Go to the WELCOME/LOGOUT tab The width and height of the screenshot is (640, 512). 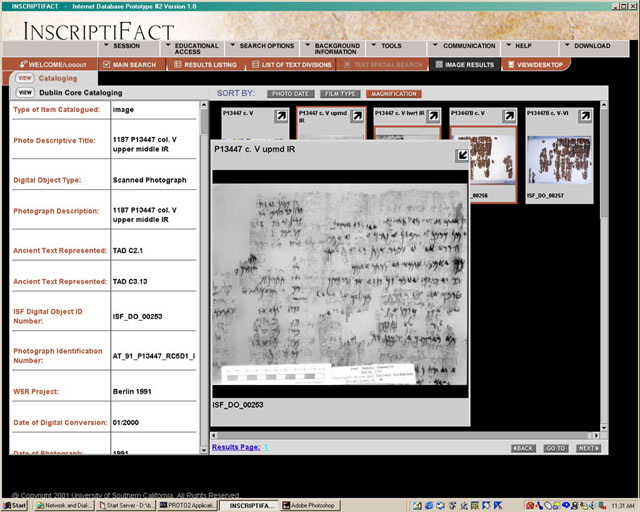click(x=51, y=65)
